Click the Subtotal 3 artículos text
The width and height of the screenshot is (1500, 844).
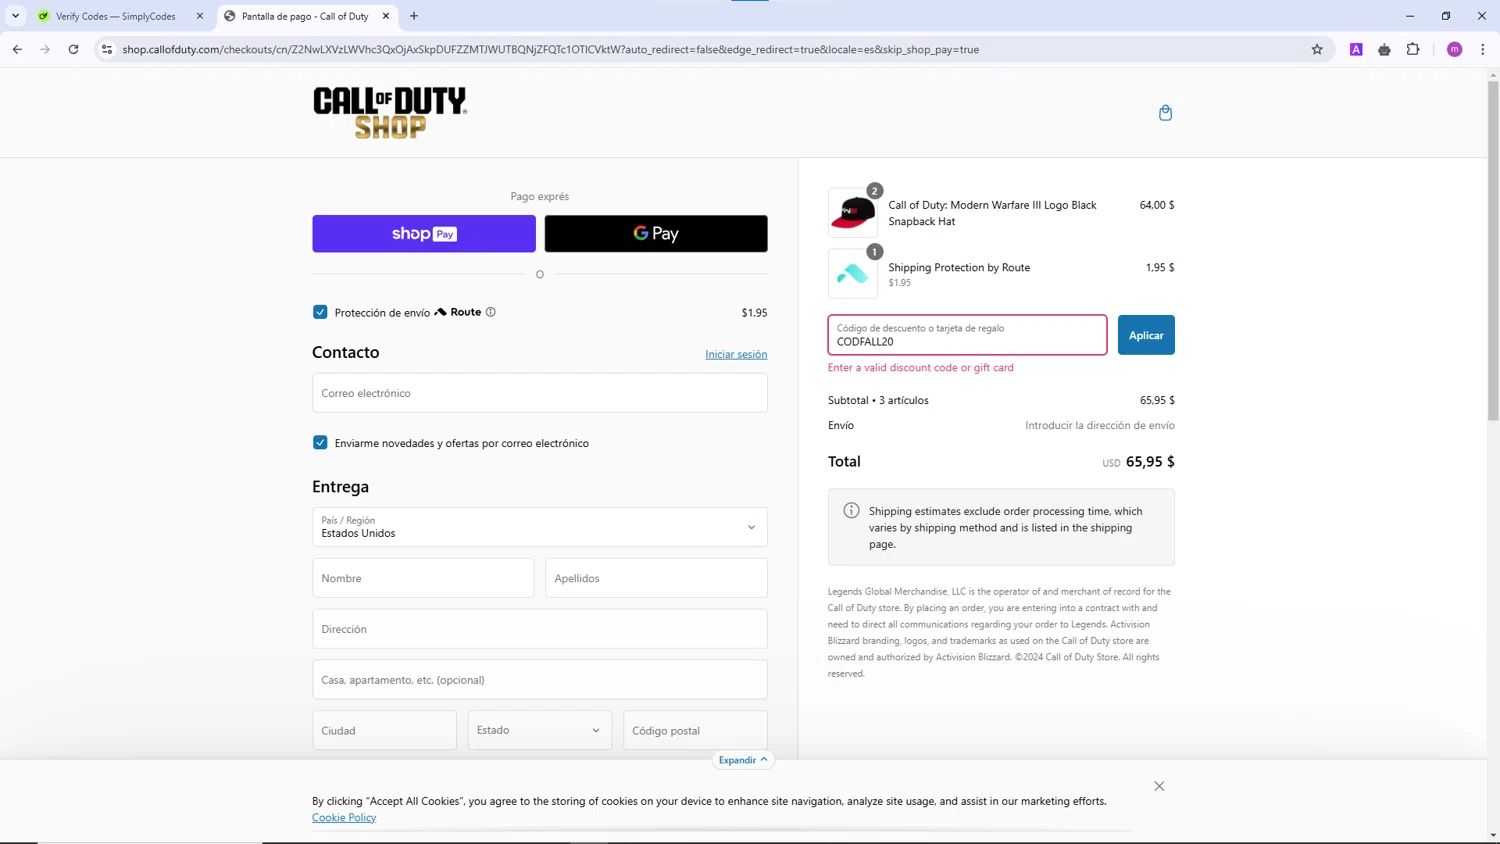tap(878, 400)
